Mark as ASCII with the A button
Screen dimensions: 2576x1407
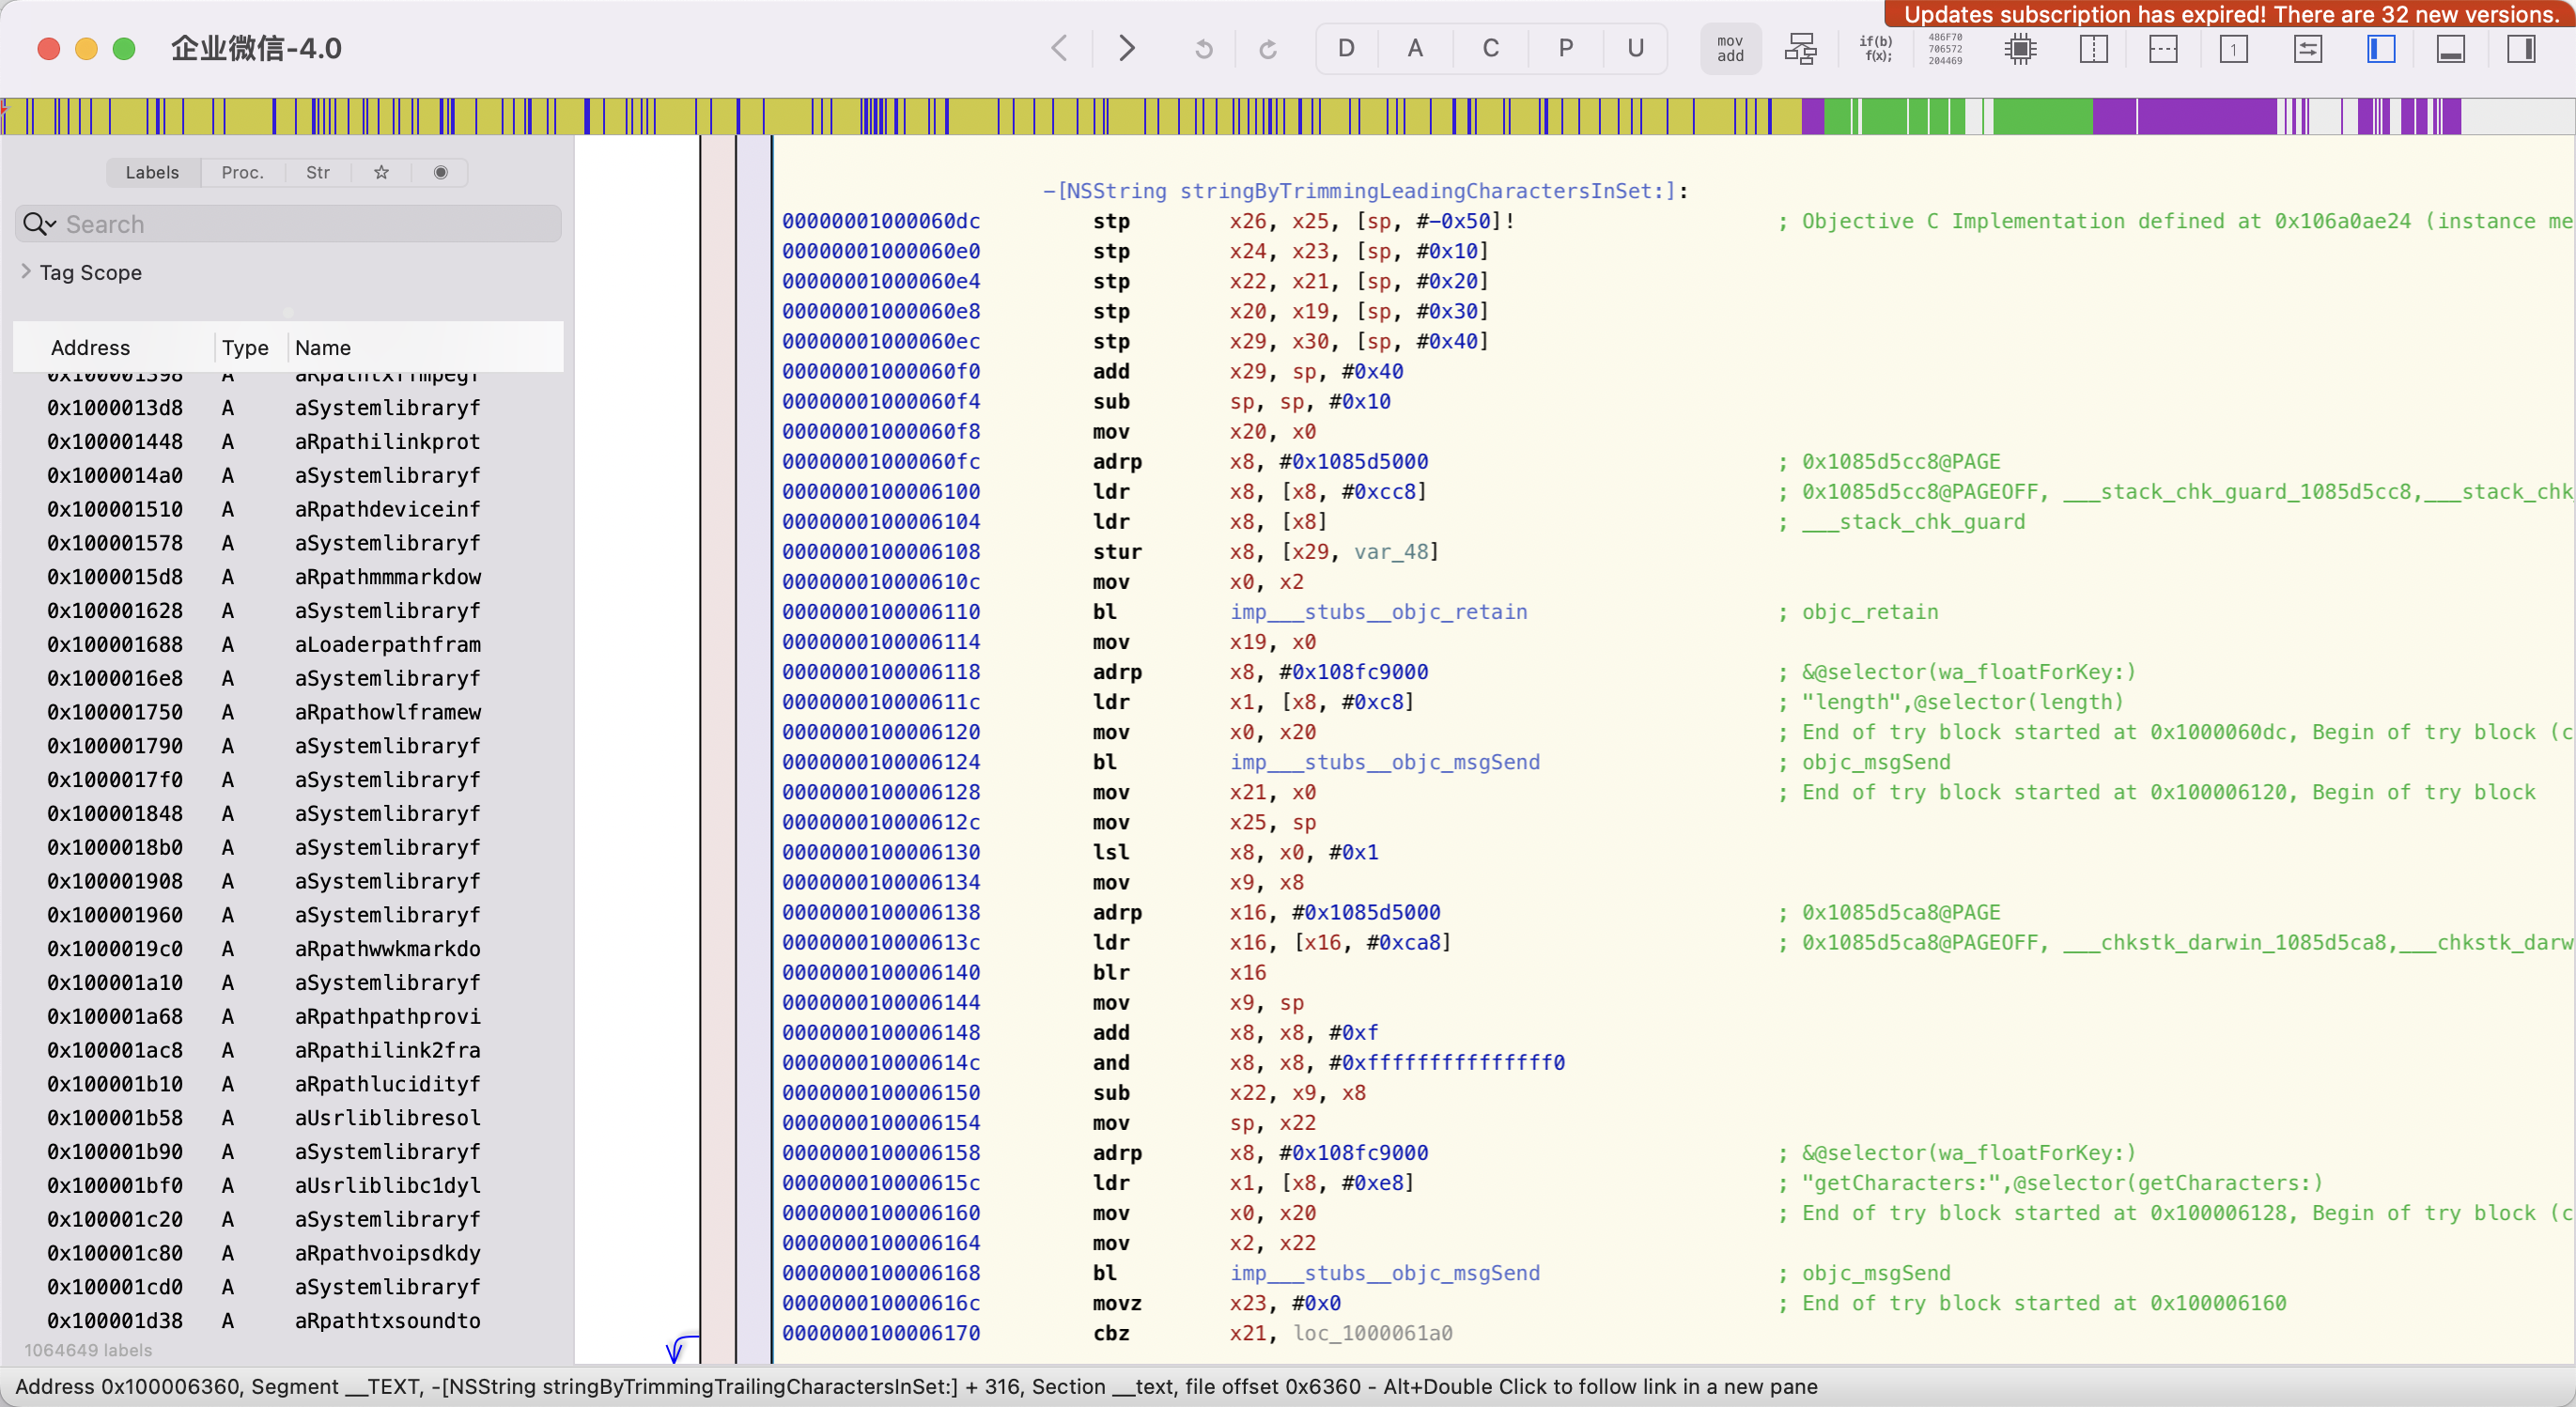(1415, 48)
